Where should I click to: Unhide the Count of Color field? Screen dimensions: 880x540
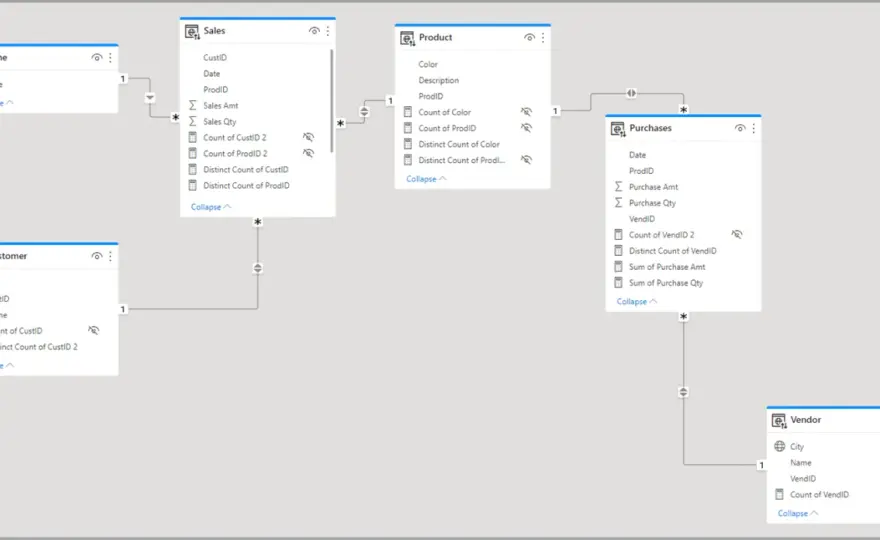pos(526,112)
